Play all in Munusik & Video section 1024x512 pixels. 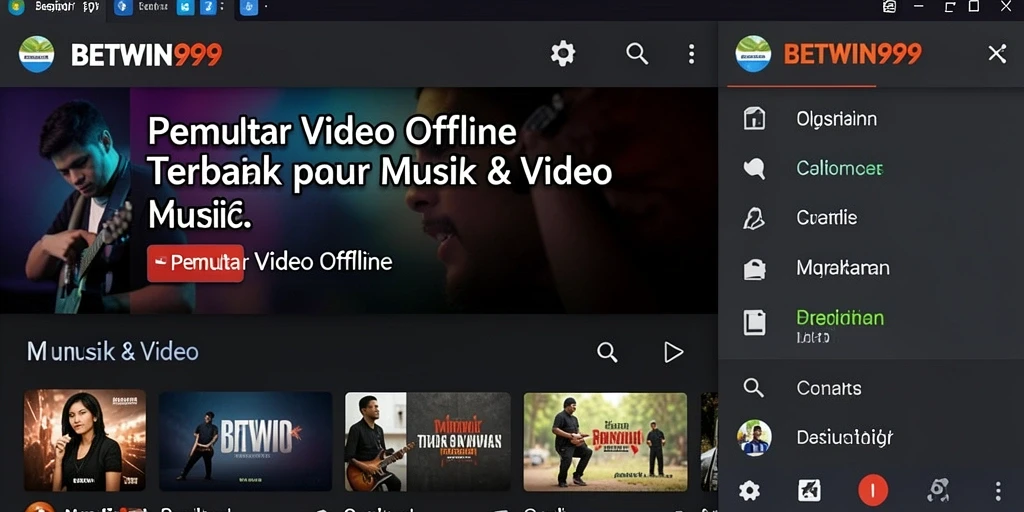point(673,352)
